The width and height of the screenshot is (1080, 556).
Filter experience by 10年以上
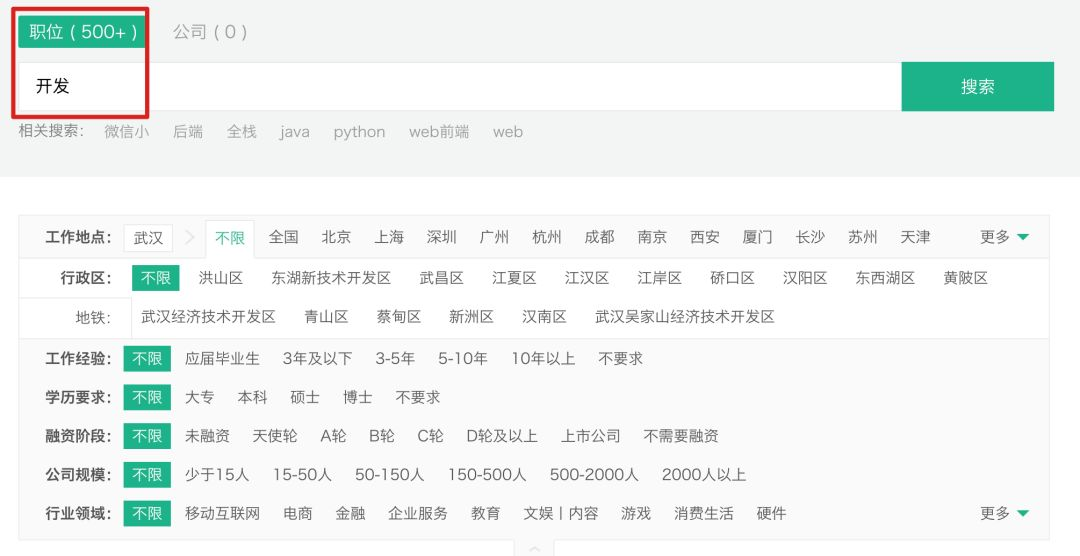(x=543, y=358)
